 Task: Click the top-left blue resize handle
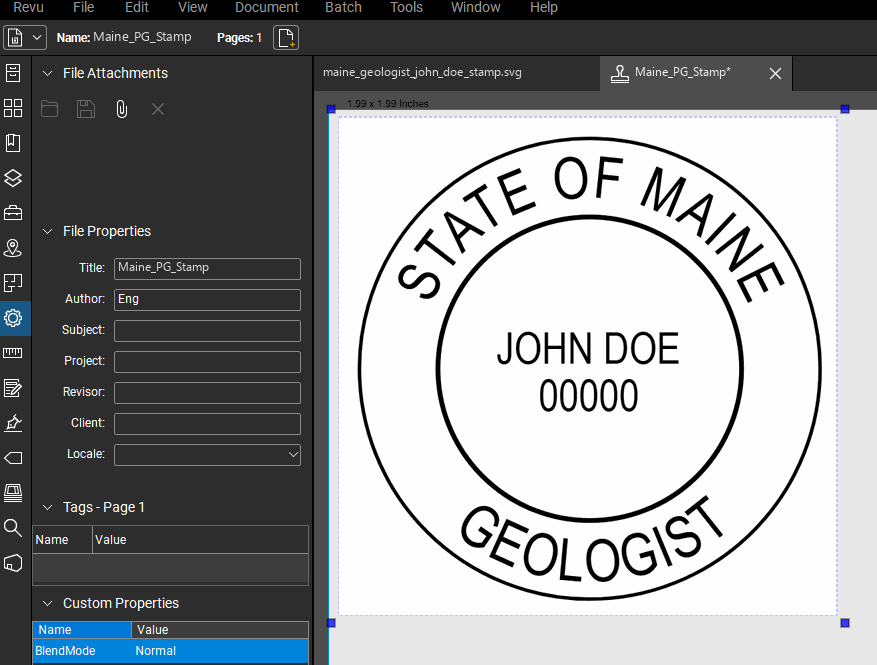pos(331,109)
